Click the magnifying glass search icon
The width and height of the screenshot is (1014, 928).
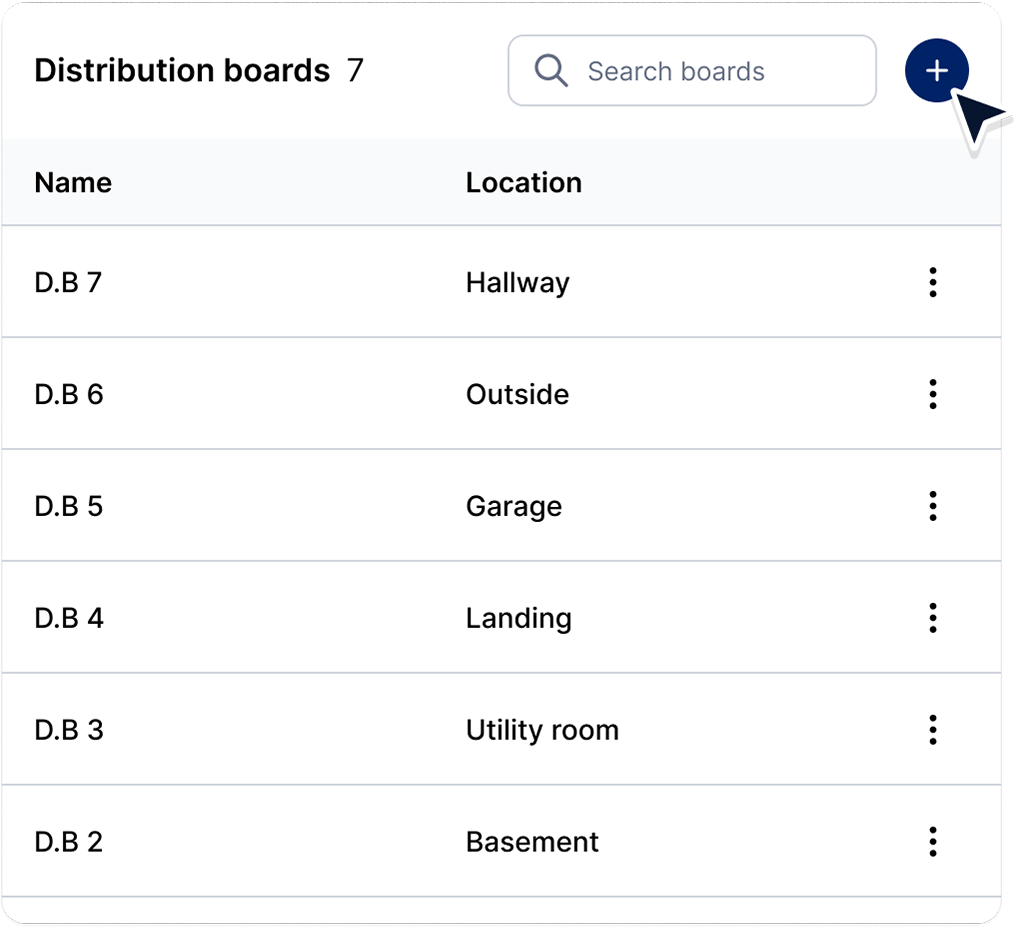tap(550, 70)
